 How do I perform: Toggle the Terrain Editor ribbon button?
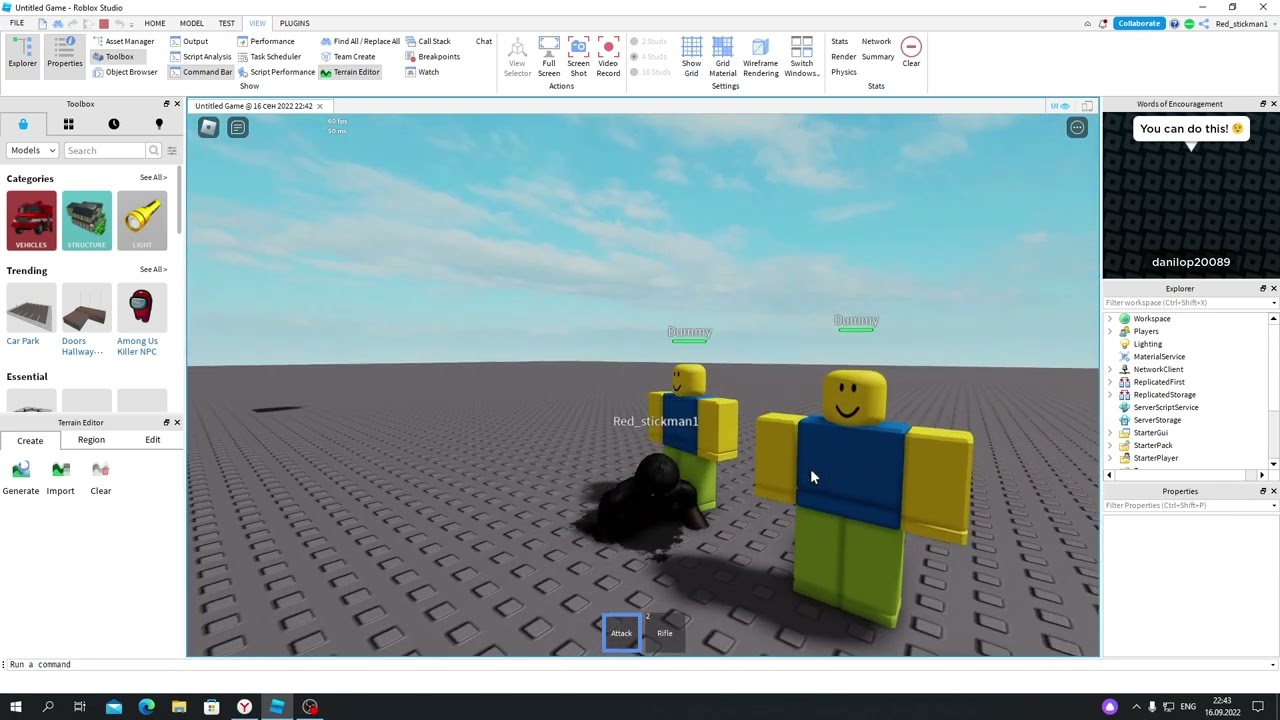(350, 72)
